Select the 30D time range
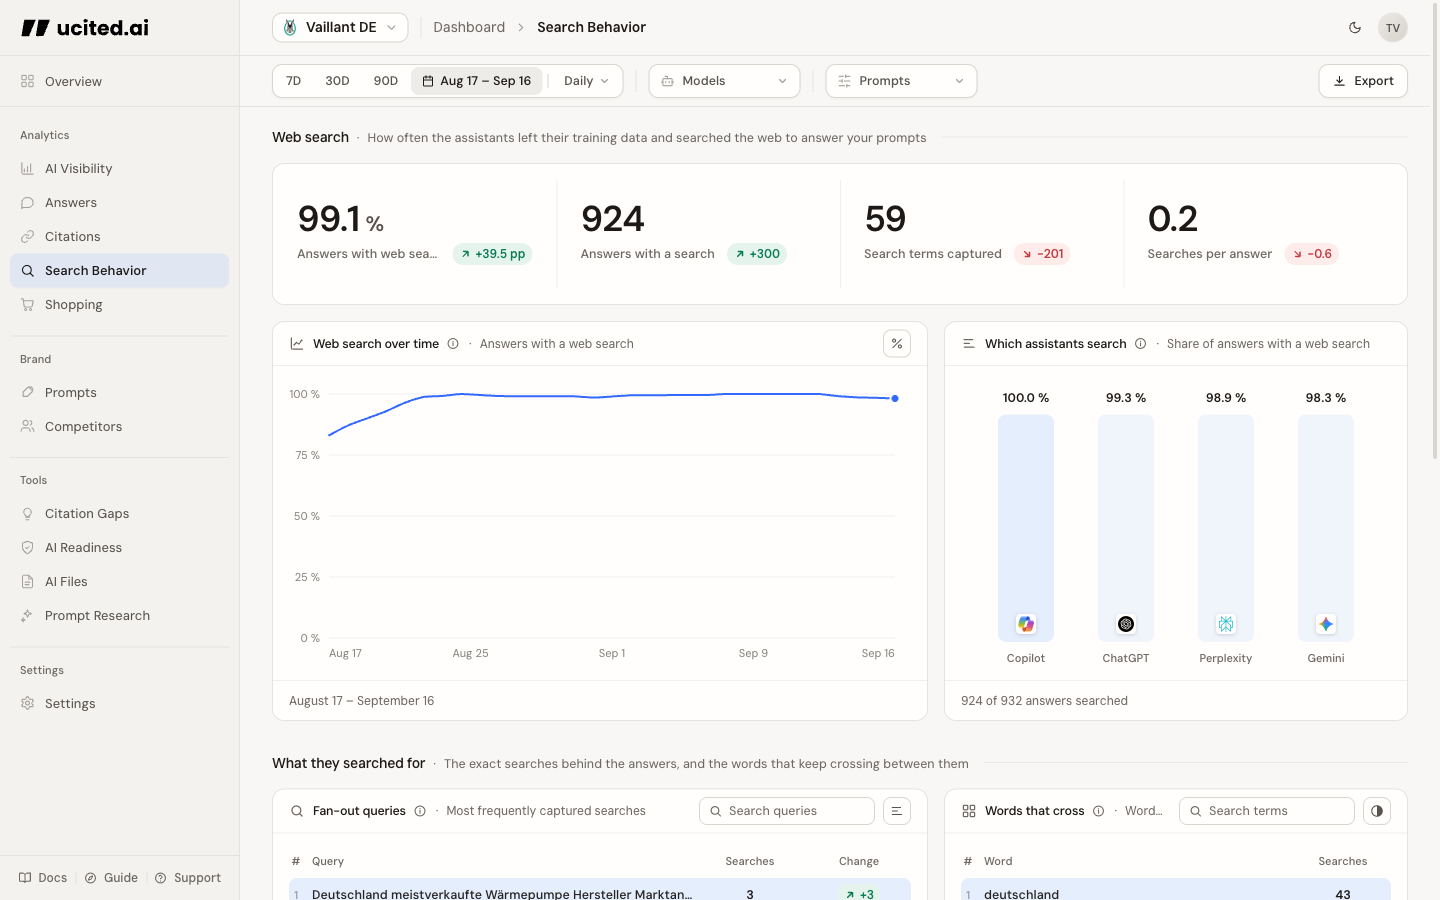The width and height of the screenshot is (1440, 900). click(x=337, y=81)
